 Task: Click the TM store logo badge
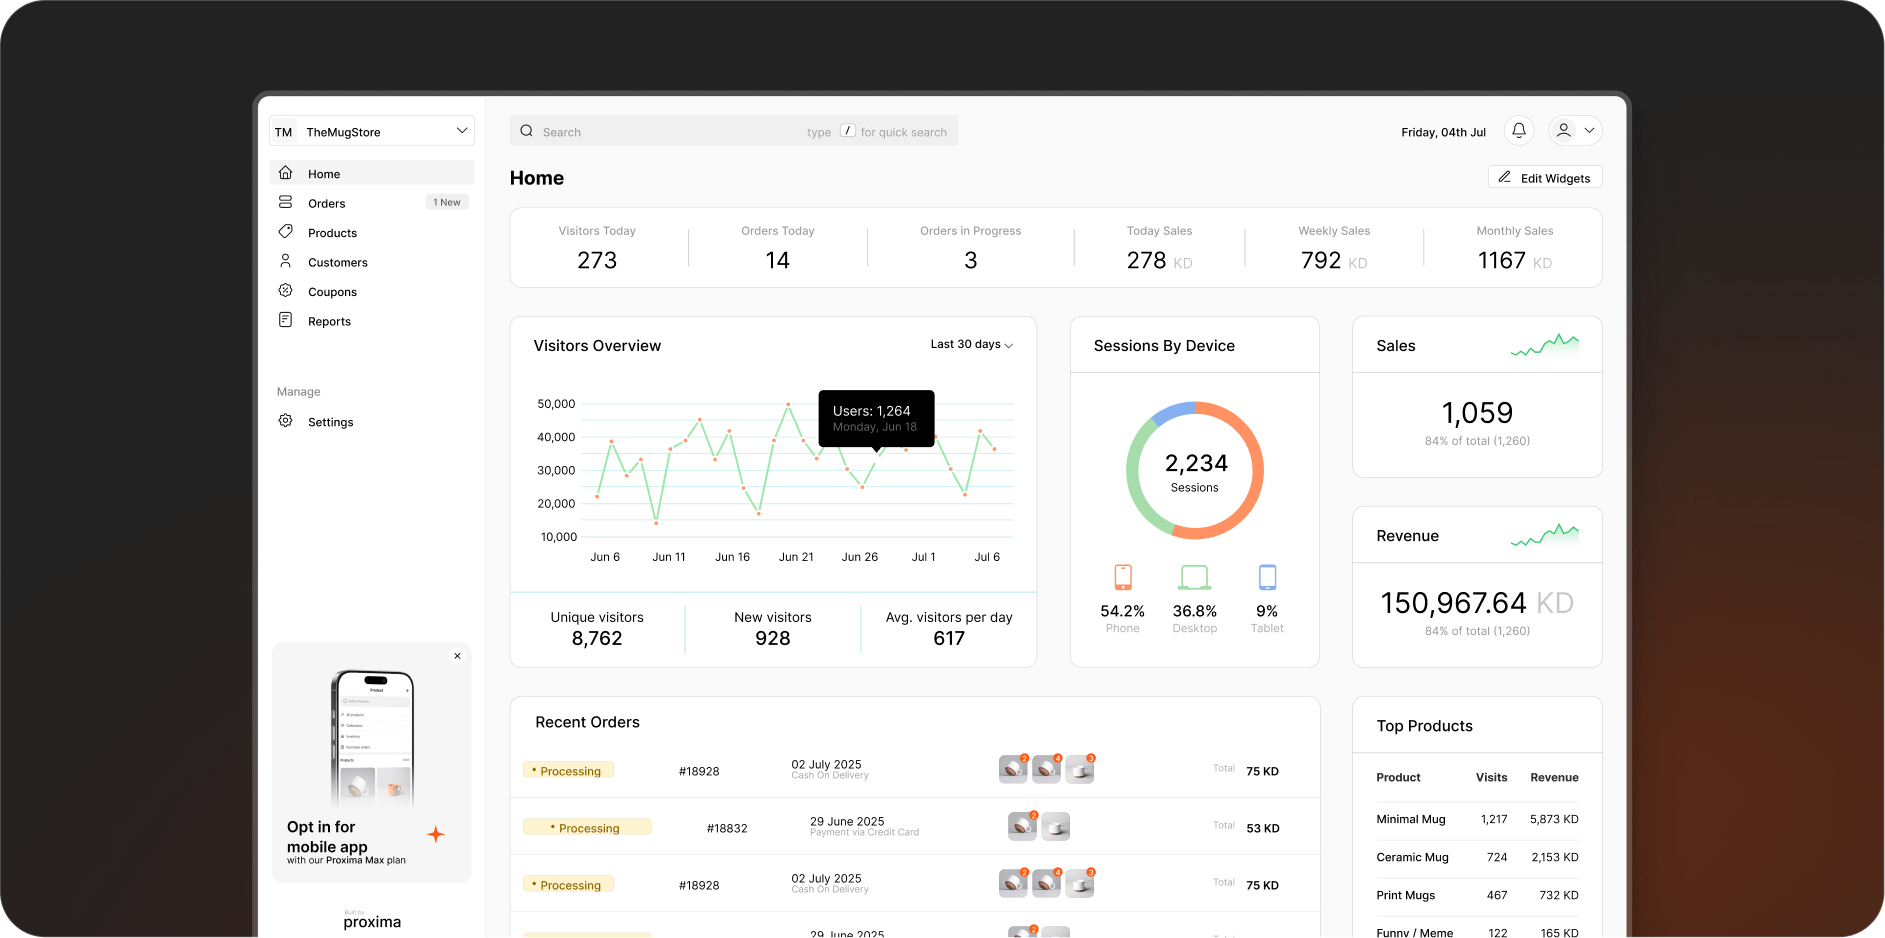coord(284,132)
